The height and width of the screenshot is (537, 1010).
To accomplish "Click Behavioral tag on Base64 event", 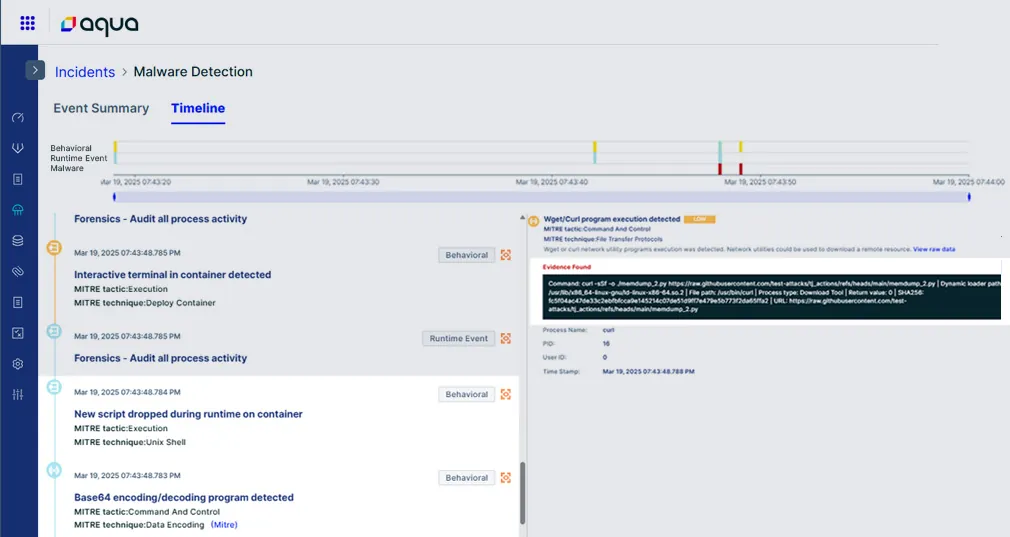I will pyautogui.click(x=466, y=478).
